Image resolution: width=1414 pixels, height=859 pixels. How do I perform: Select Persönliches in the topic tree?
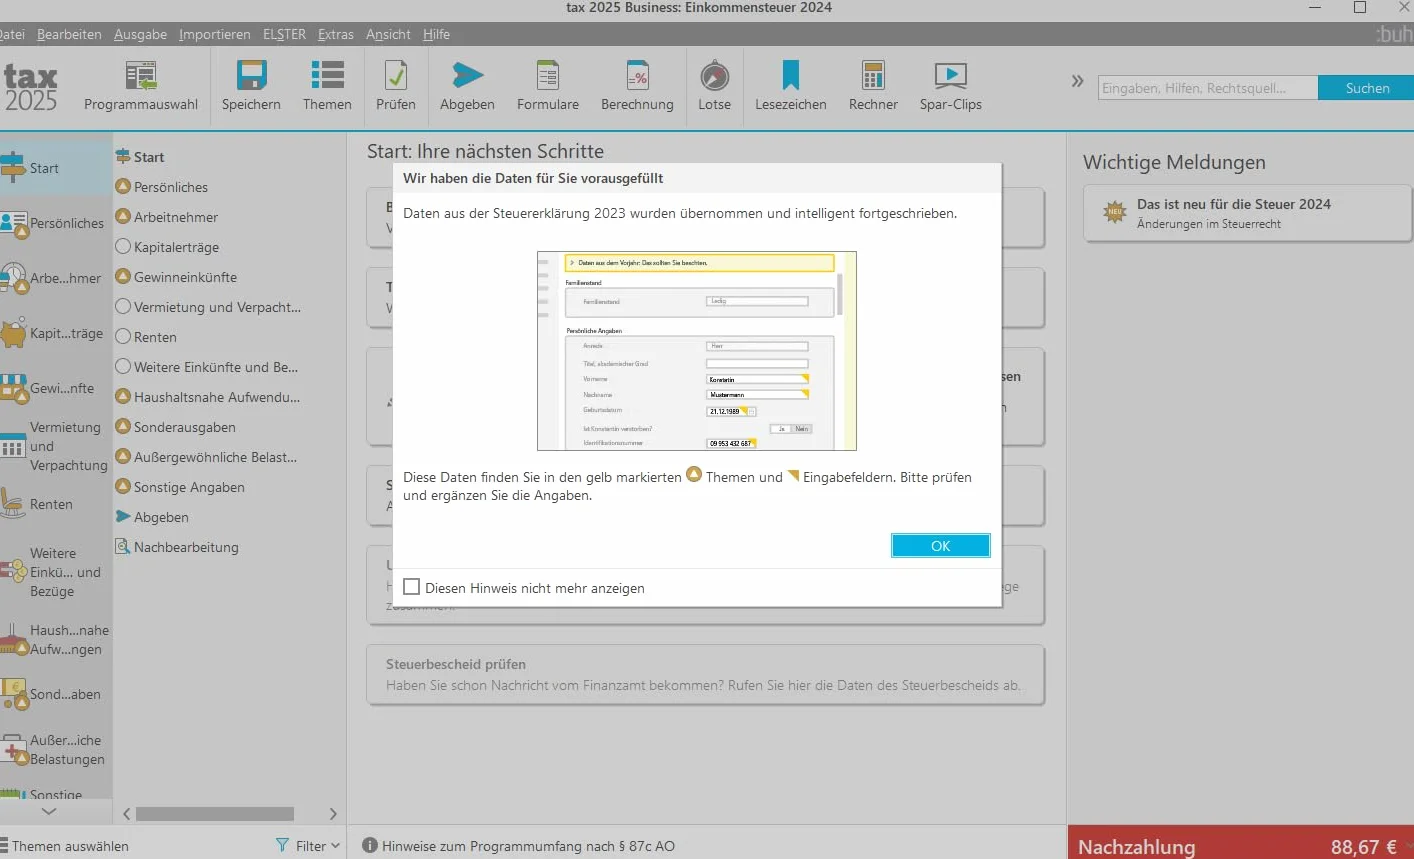[x=162, y=187]
